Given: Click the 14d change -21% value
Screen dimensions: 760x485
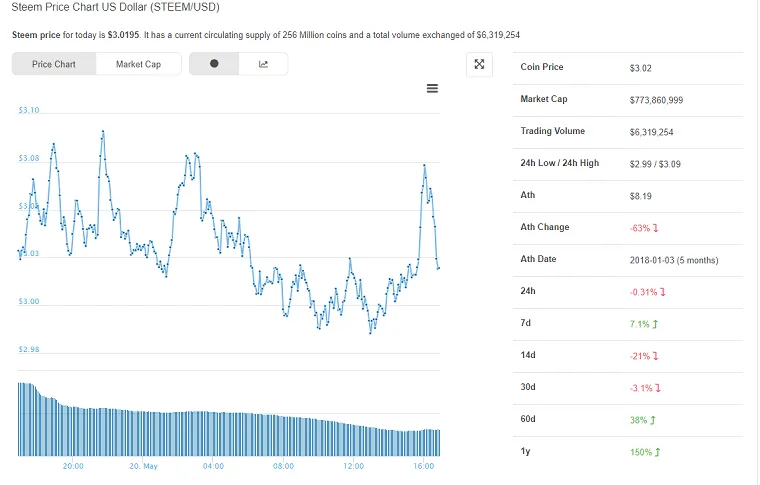Looking at the screenshot, I should (644, 356).
